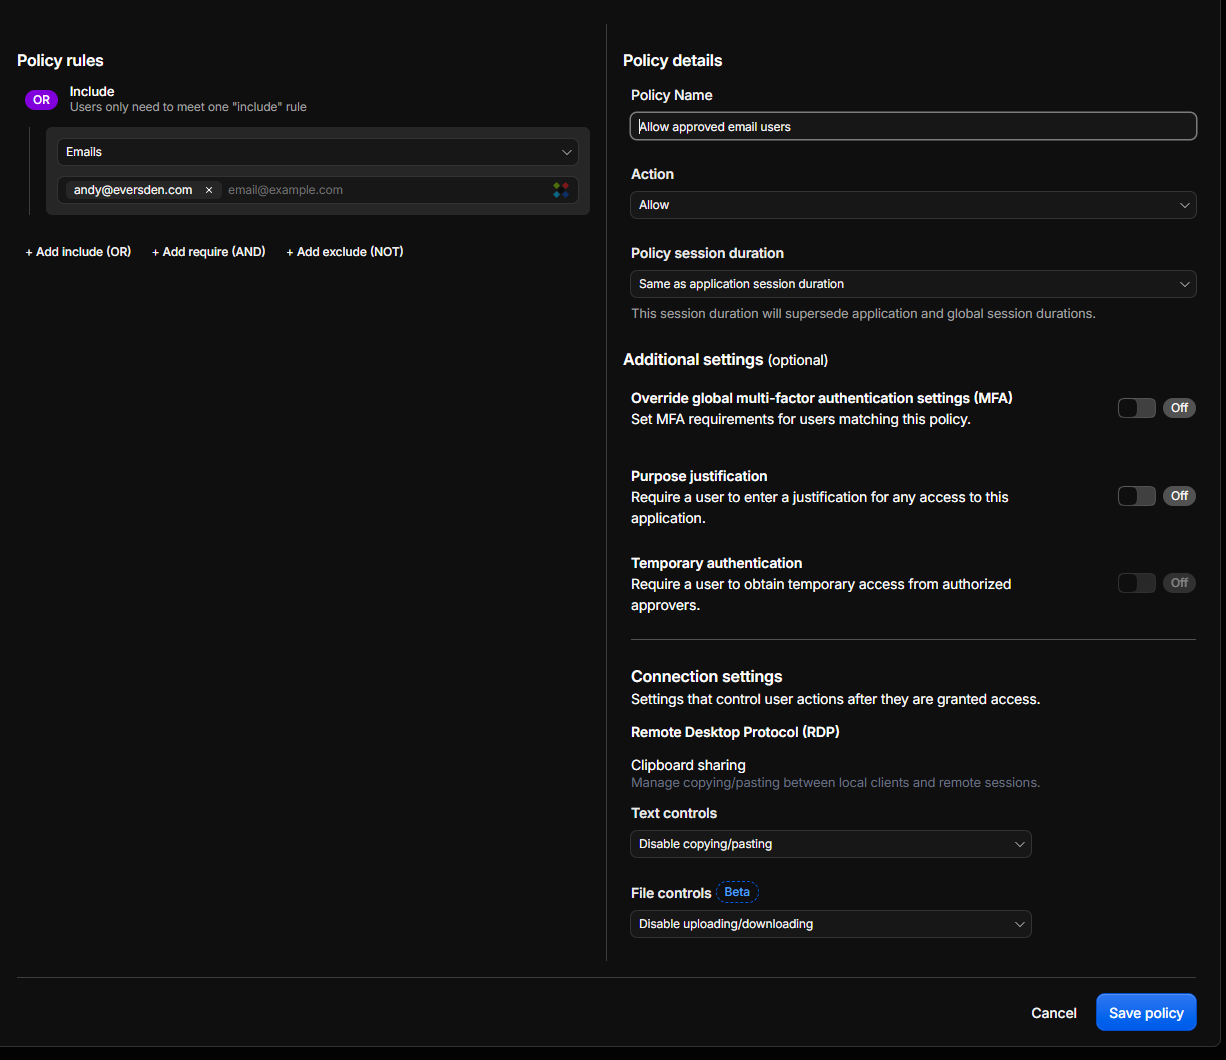1226x1060 pixels.
Task: Click the Include rule label
Action: point(92,91)
